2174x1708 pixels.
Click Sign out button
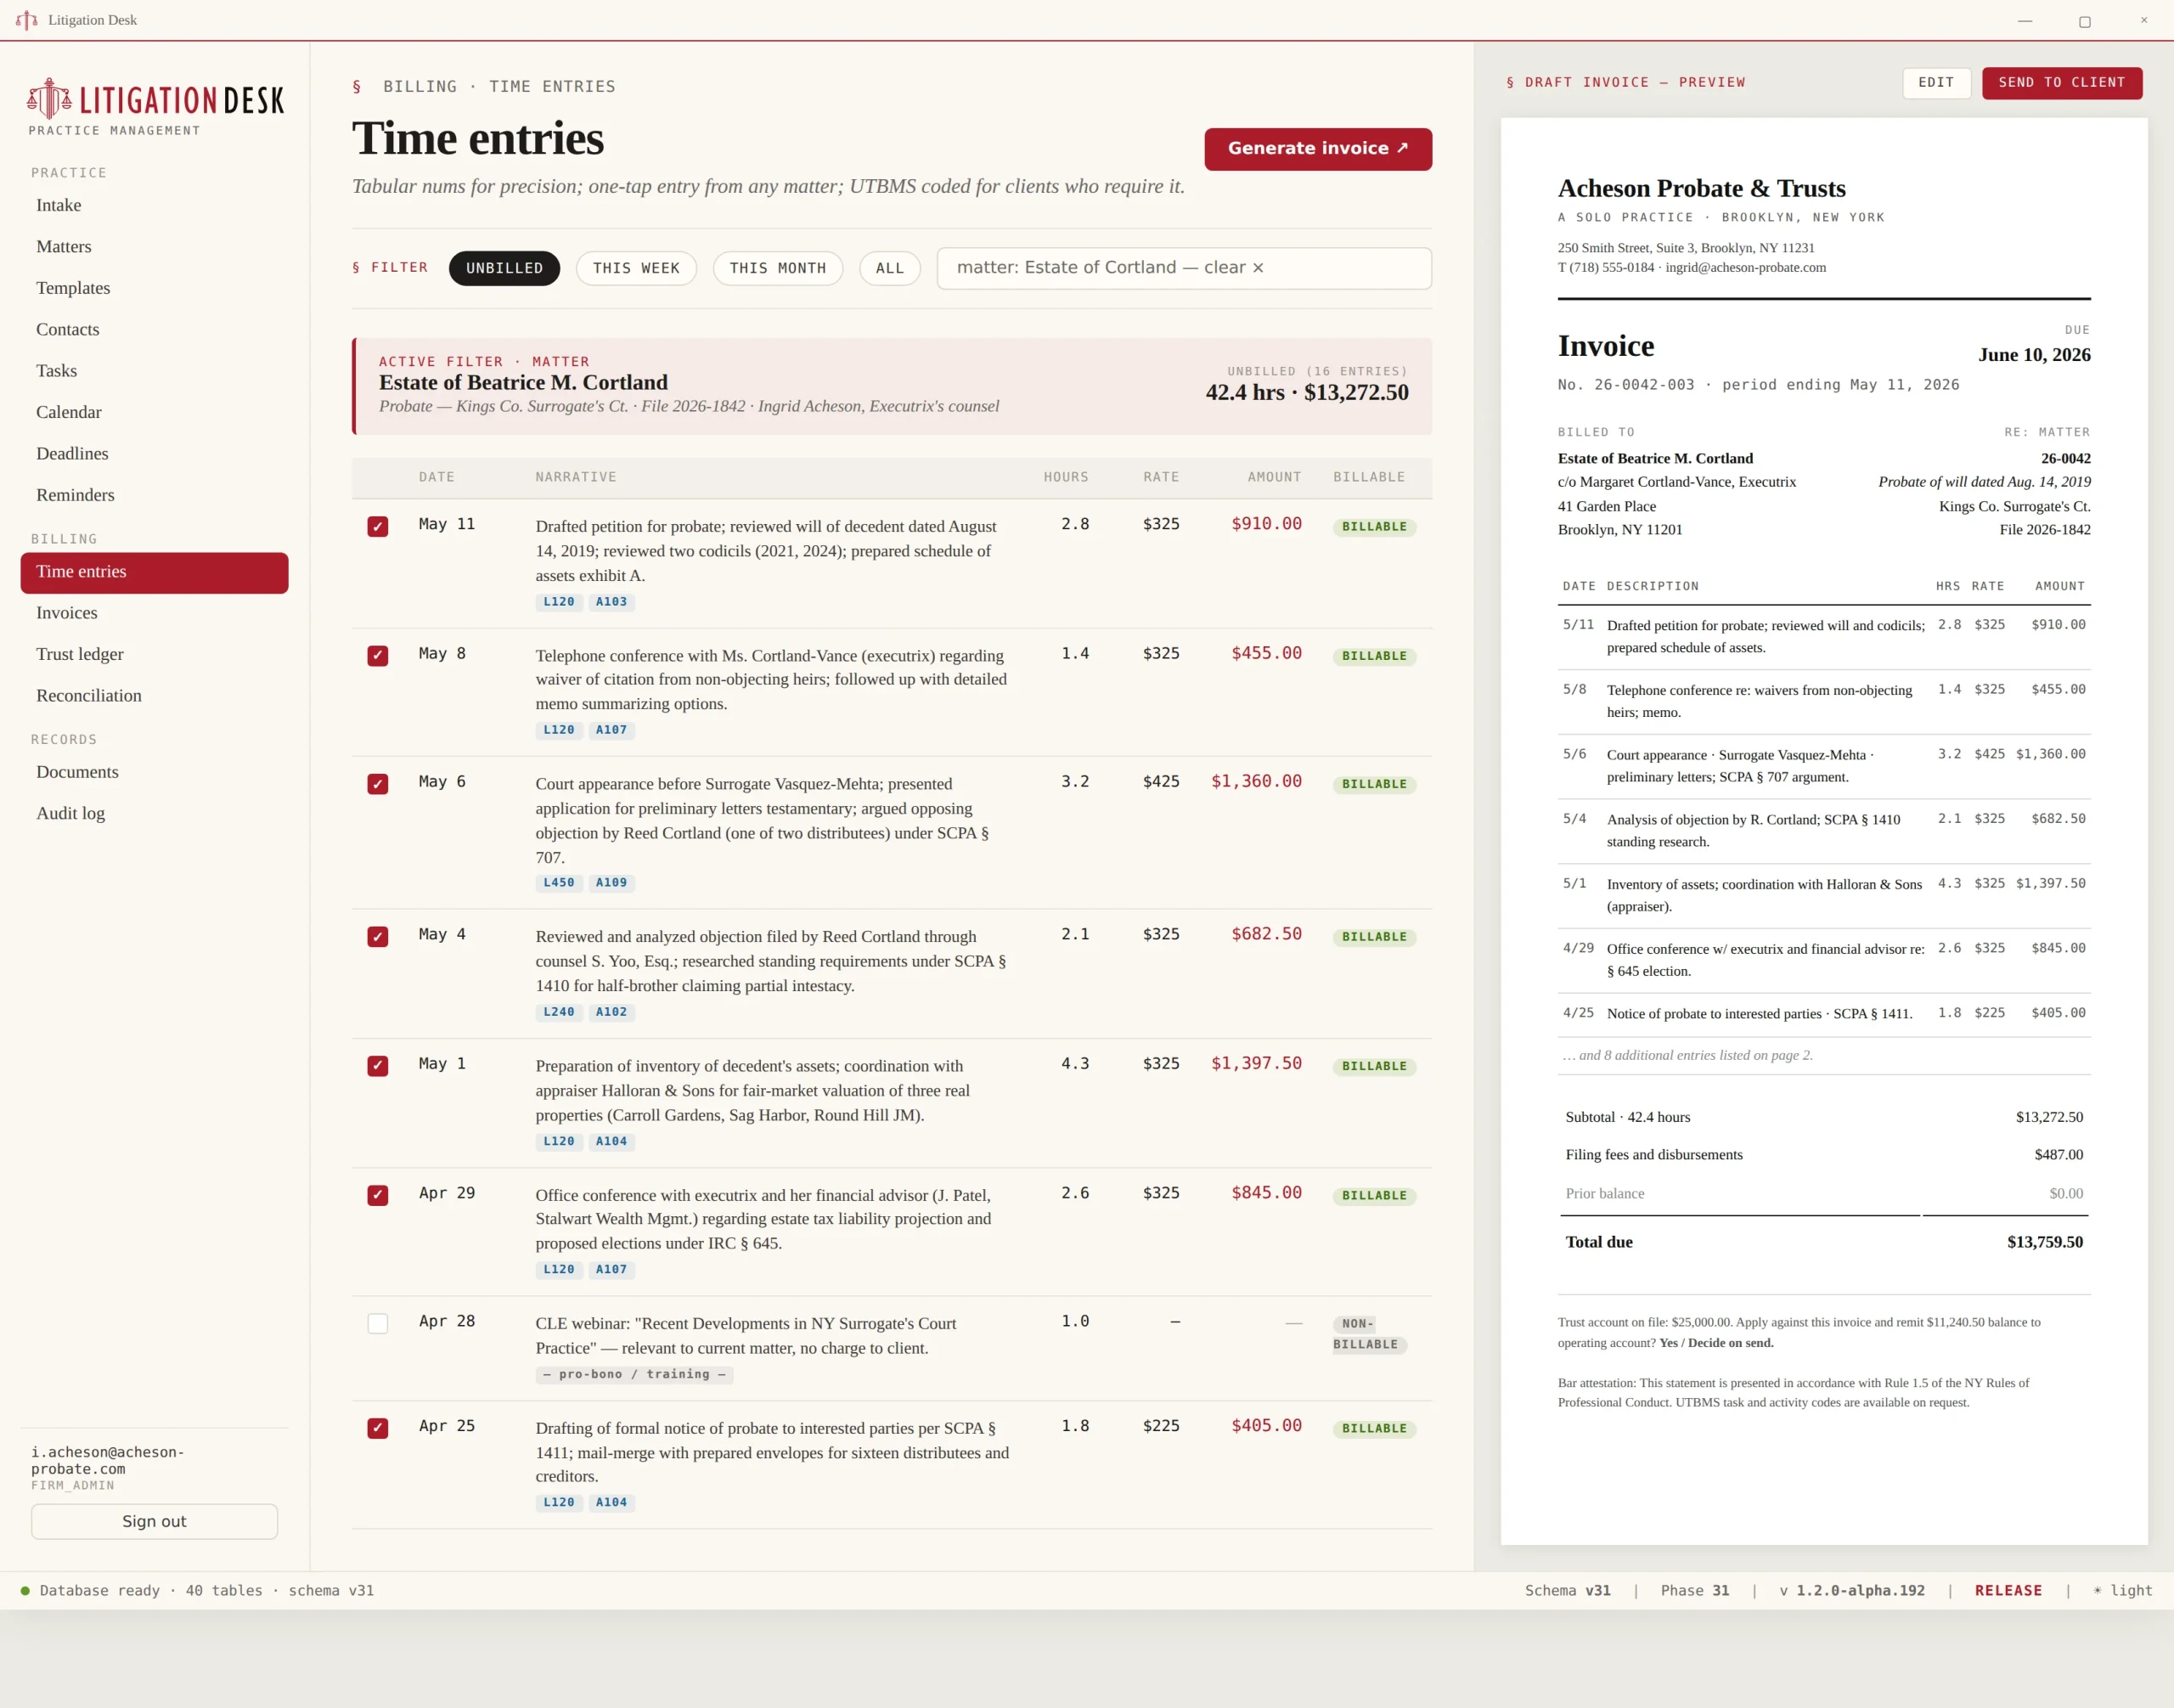coord(154,1521)
